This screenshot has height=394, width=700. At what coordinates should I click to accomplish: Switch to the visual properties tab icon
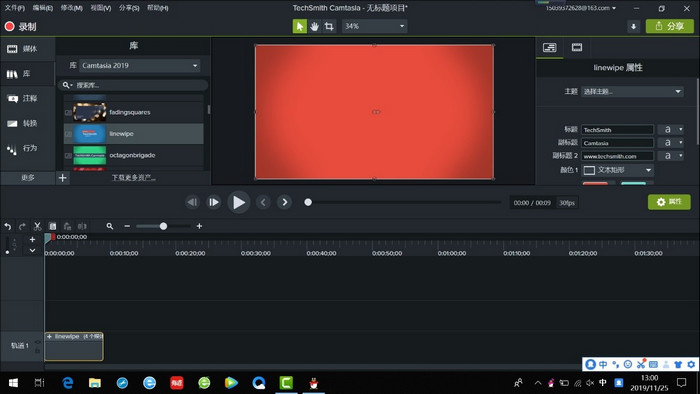(x=577, y=47)
